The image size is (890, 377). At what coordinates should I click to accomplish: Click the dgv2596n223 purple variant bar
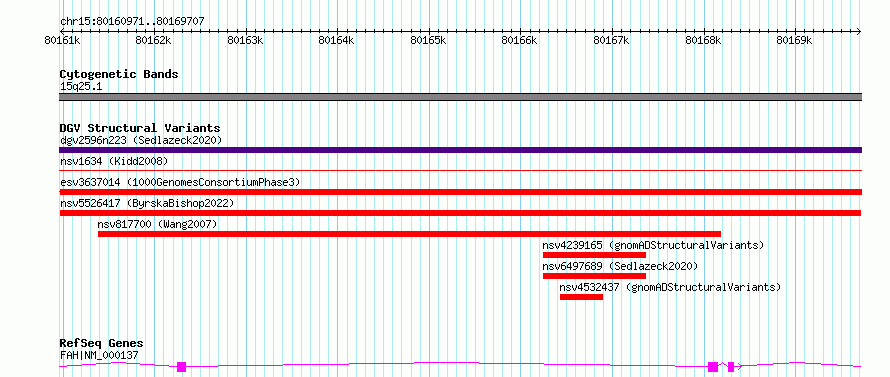[x=460, y=150]
